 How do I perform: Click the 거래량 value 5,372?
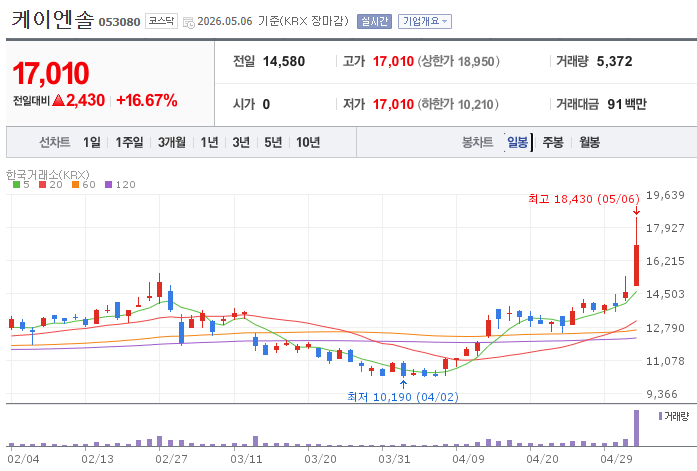click(614, 61)
